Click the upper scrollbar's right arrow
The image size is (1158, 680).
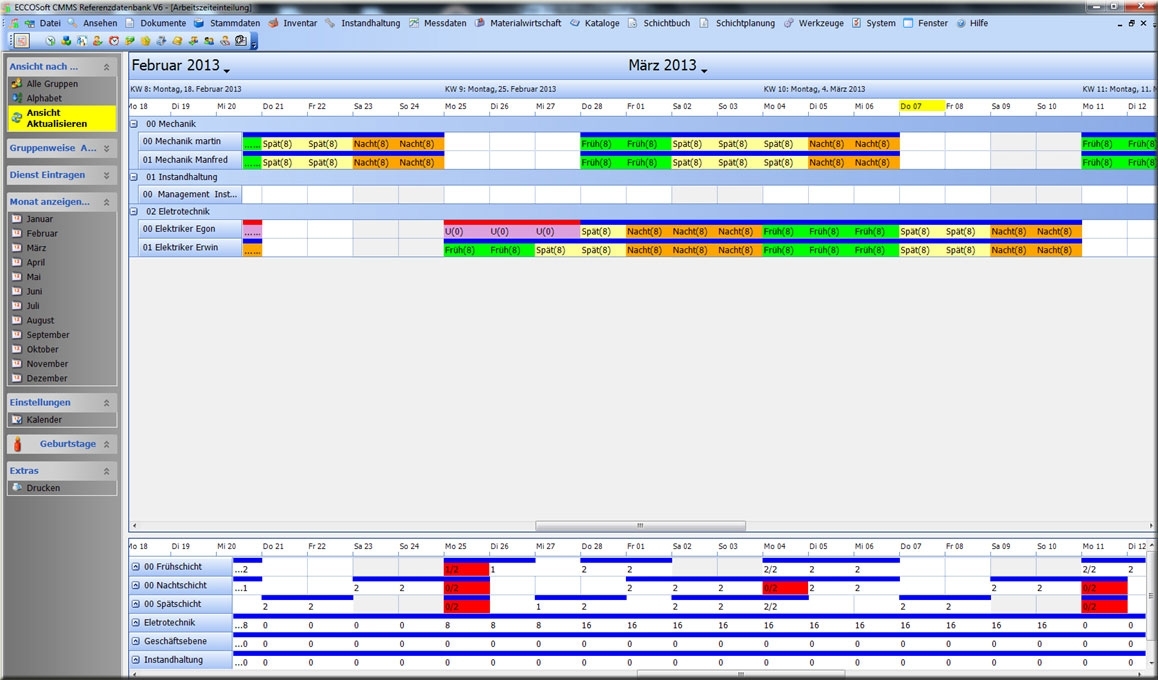pyautogui.click(x=1150, y=526)
